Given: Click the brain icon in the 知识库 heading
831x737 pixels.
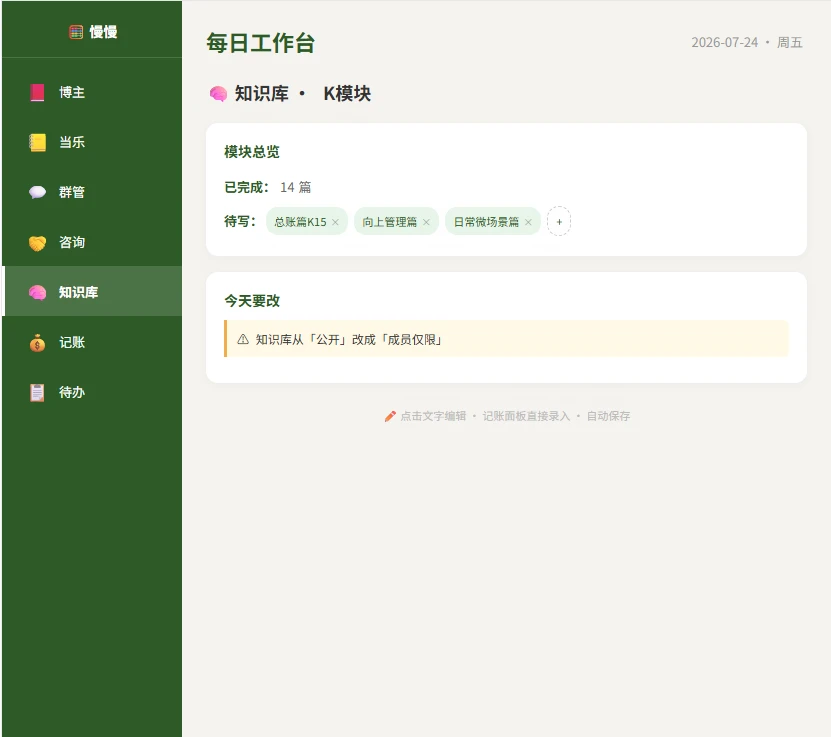Looking at the screenshot, I should coord(218,94).
